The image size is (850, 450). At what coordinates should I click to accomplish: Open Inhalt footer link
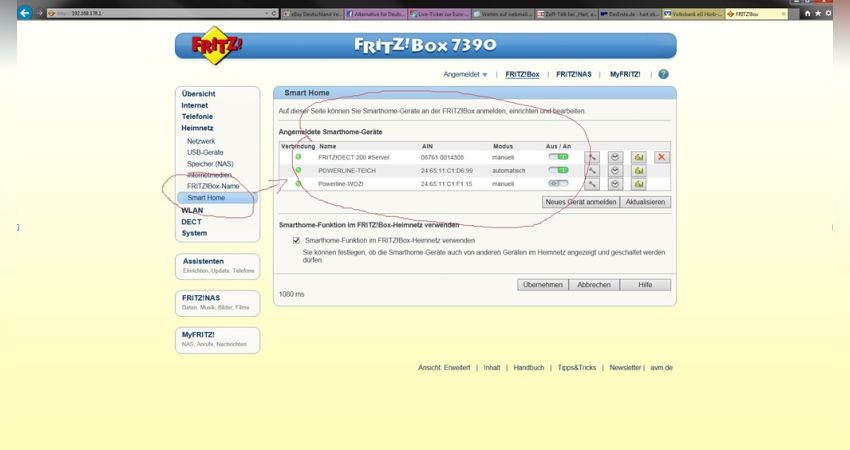pos(492,368)
